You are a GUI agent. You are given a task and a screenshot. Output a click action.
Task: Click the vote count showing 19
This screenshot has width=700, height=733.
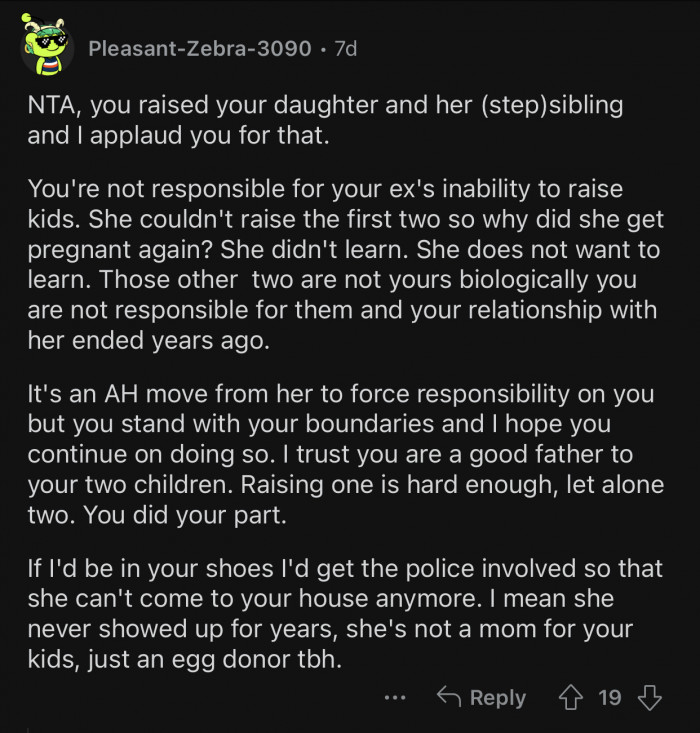tap(610, 697)
